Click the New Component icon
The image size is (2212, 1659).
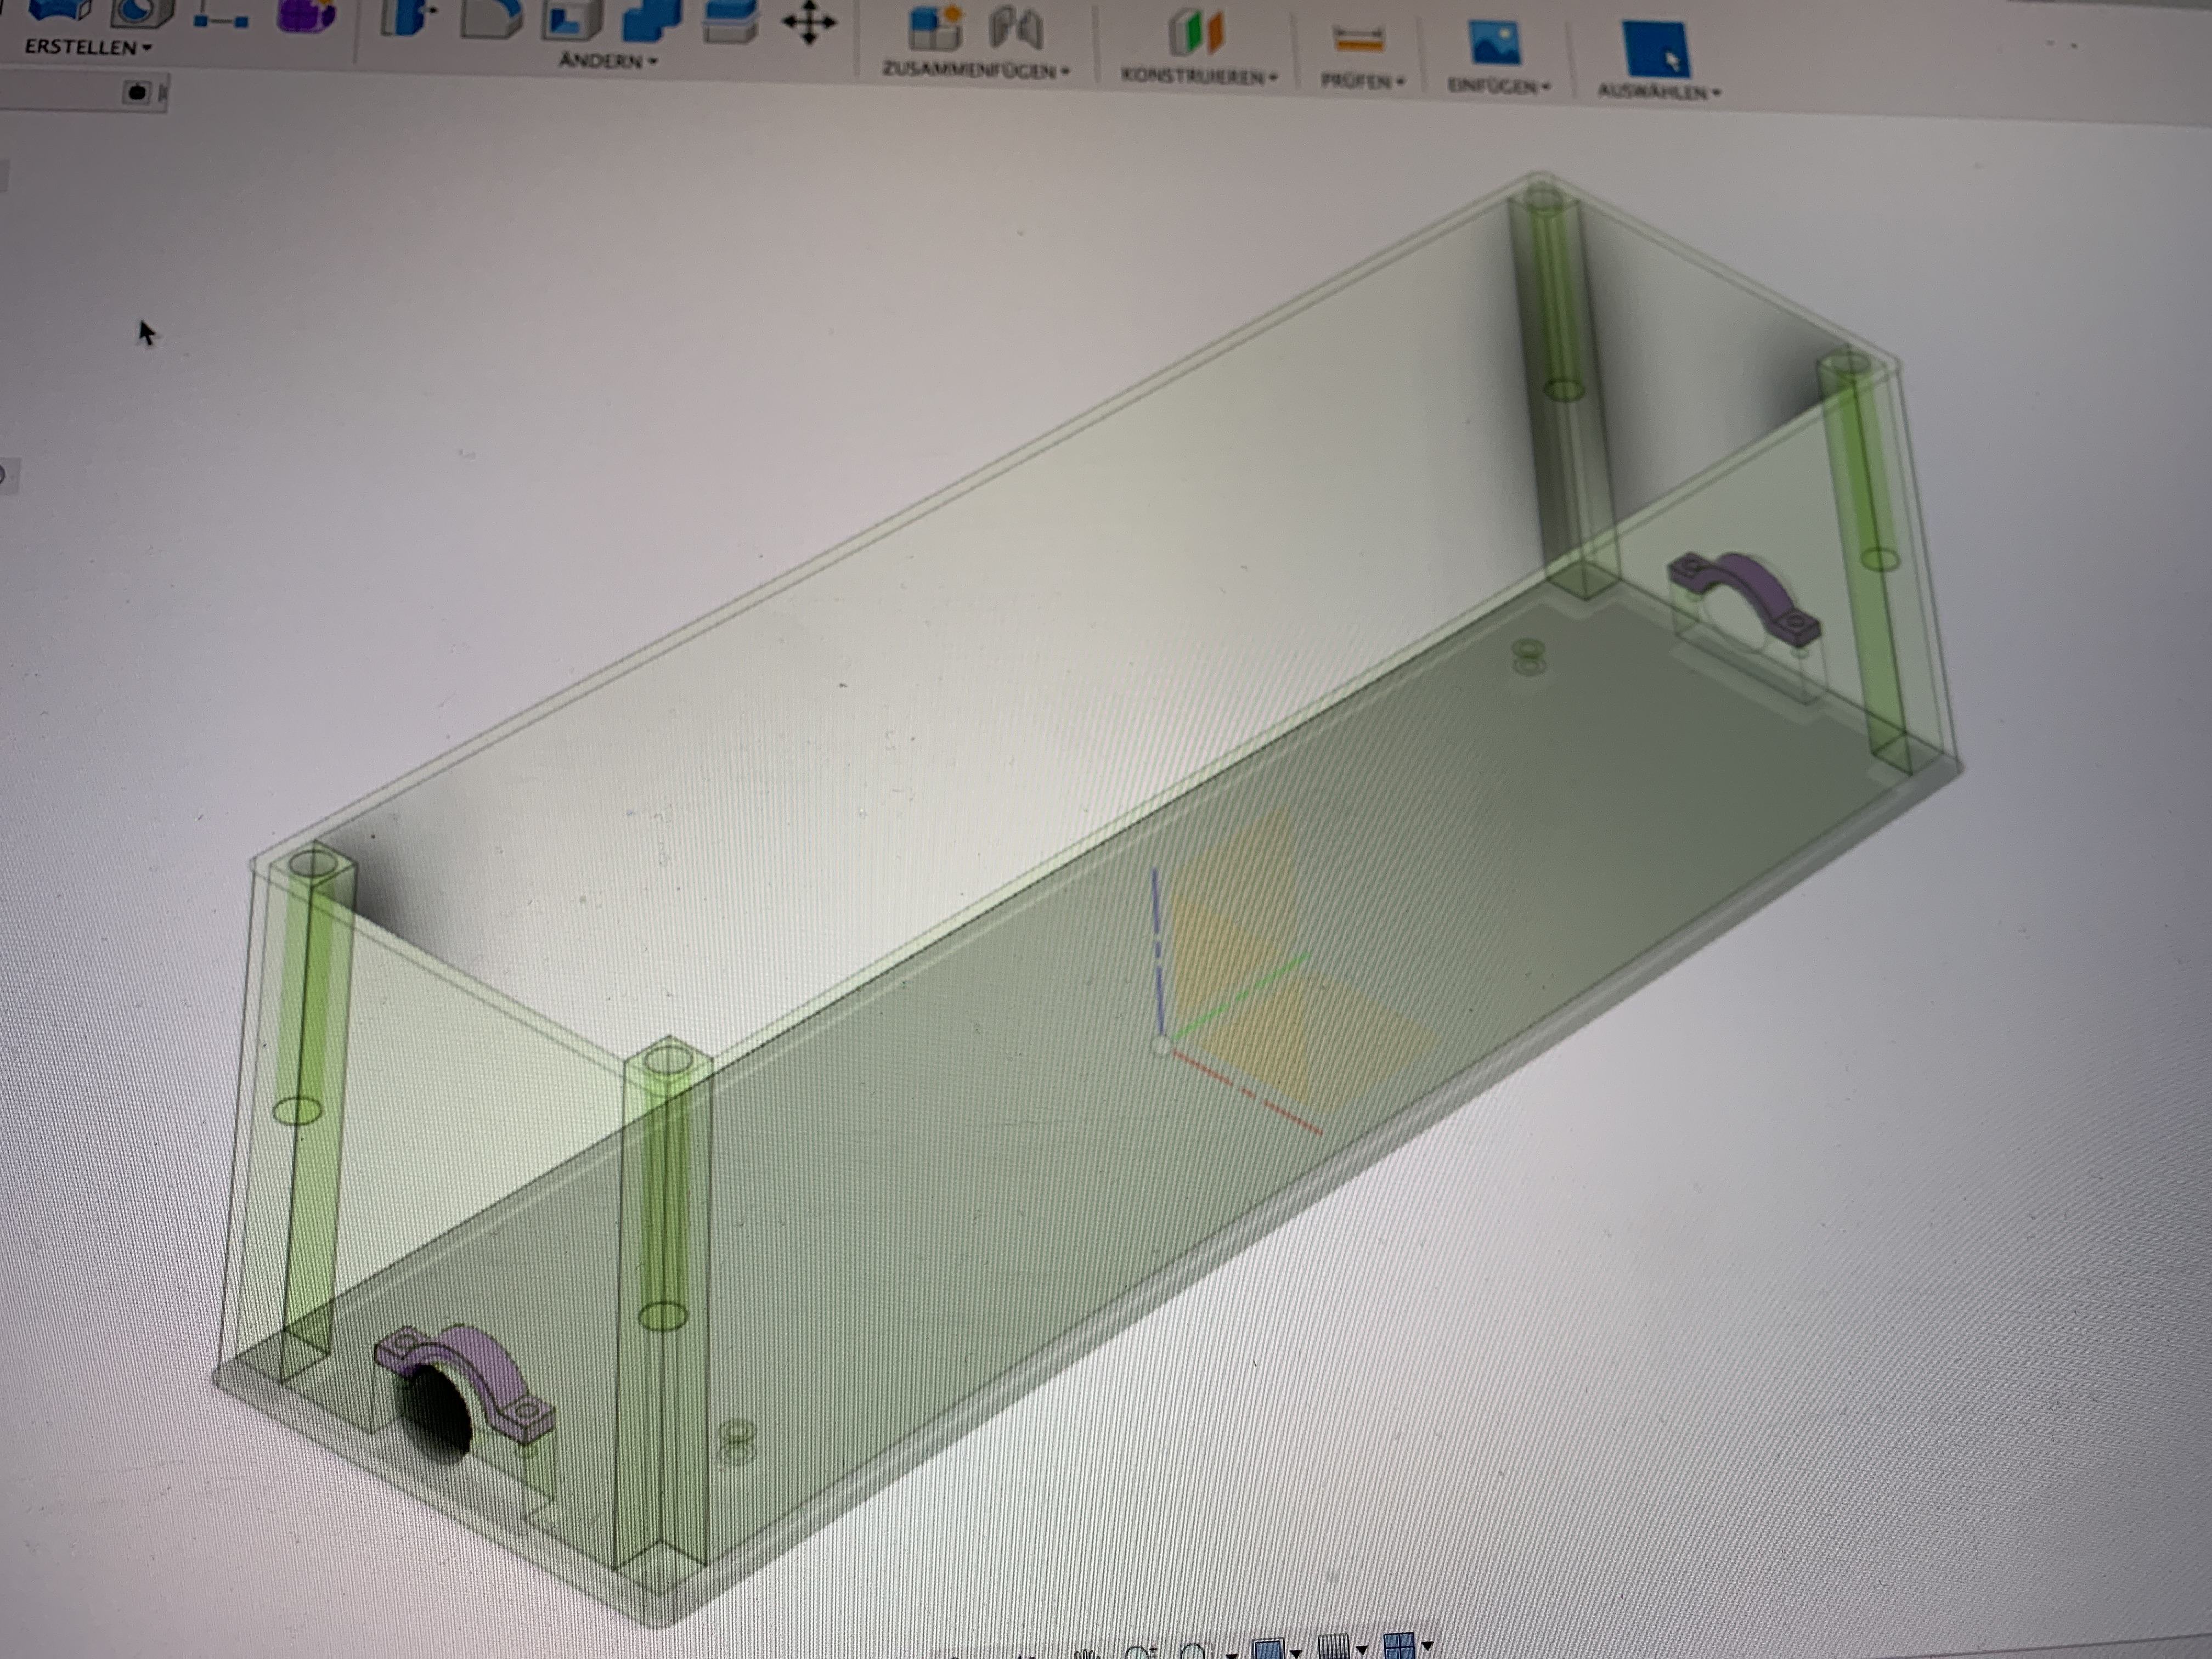[x=935, y=27]
